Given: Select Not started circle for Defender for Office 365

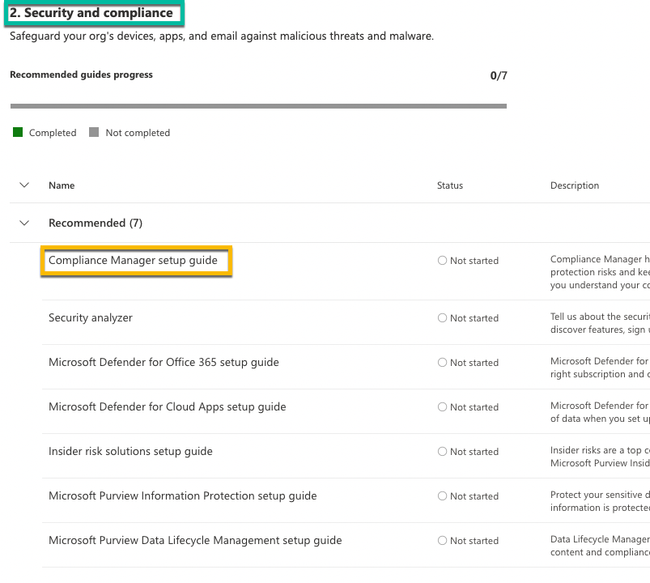Looking at the screenshot, I should click(442, 362).
